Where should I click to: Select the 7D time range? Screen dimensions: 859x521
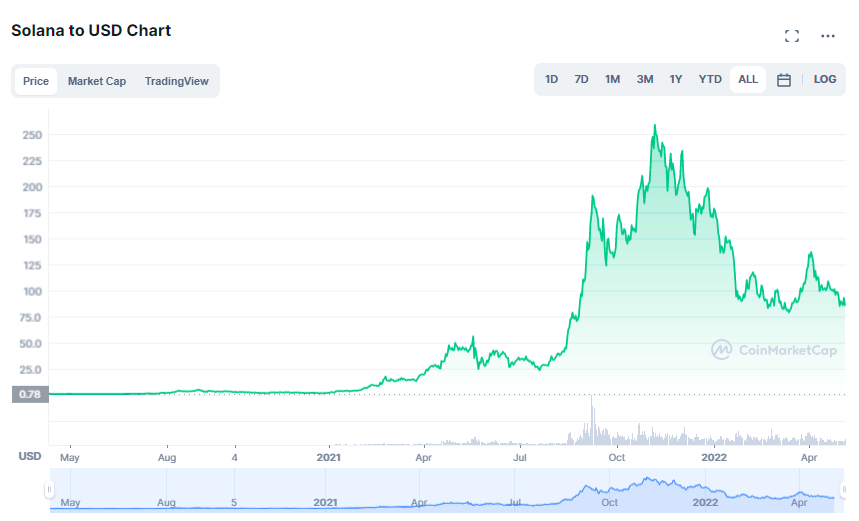click(x=581, y=79)
